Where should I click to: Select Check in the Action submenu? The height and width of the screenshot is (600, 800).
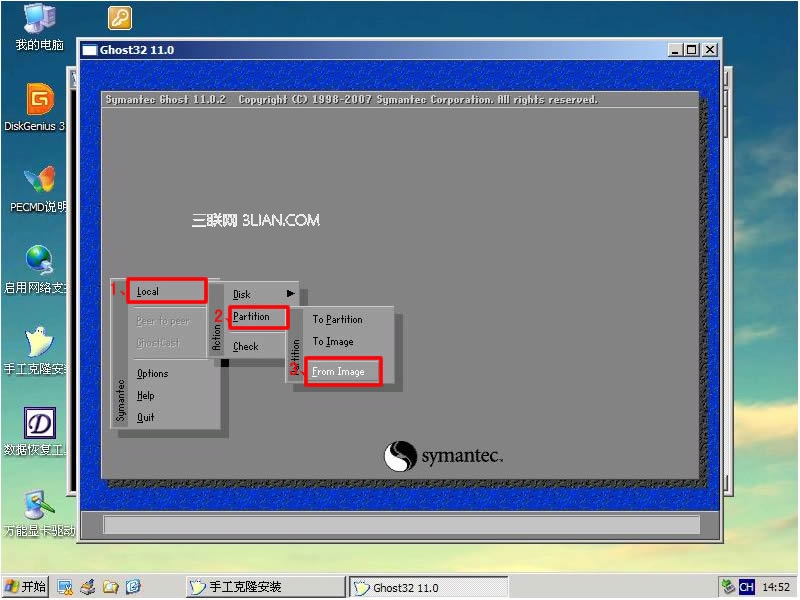245,346
